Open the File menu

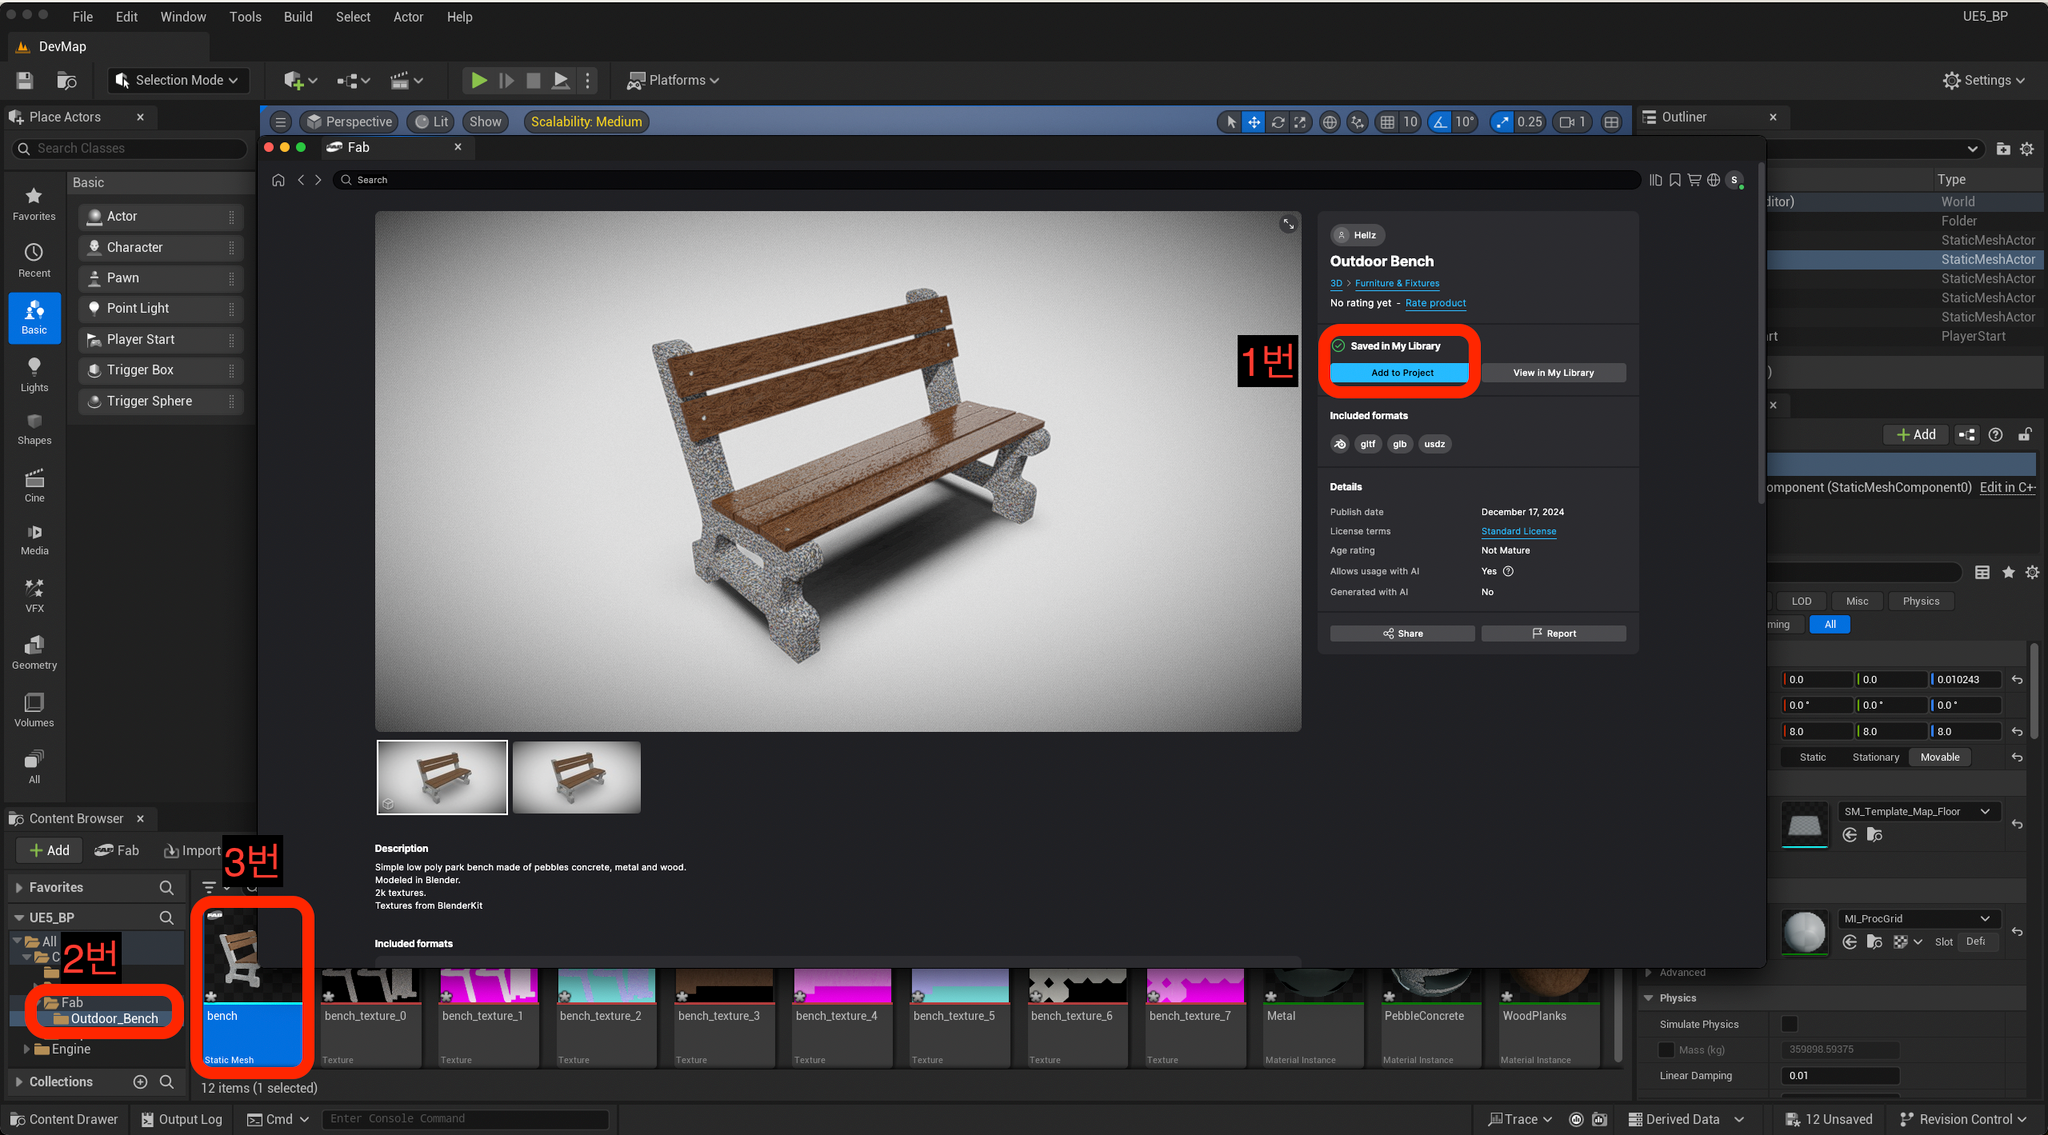[x=83, y=17]
